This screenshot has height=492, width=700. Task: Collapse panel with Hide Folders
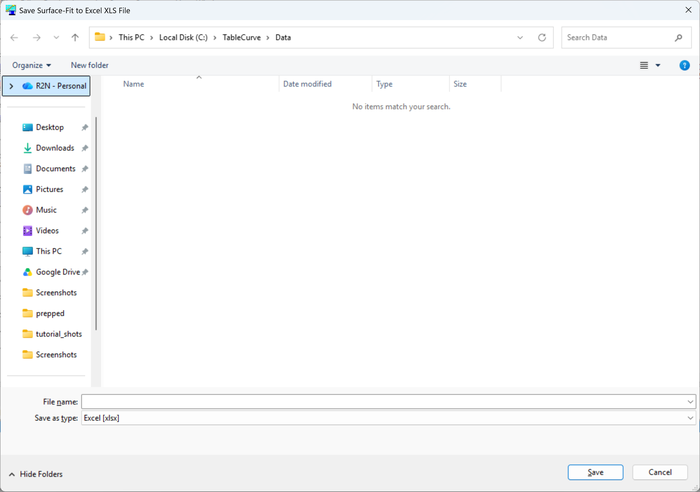tap(36, 474)
